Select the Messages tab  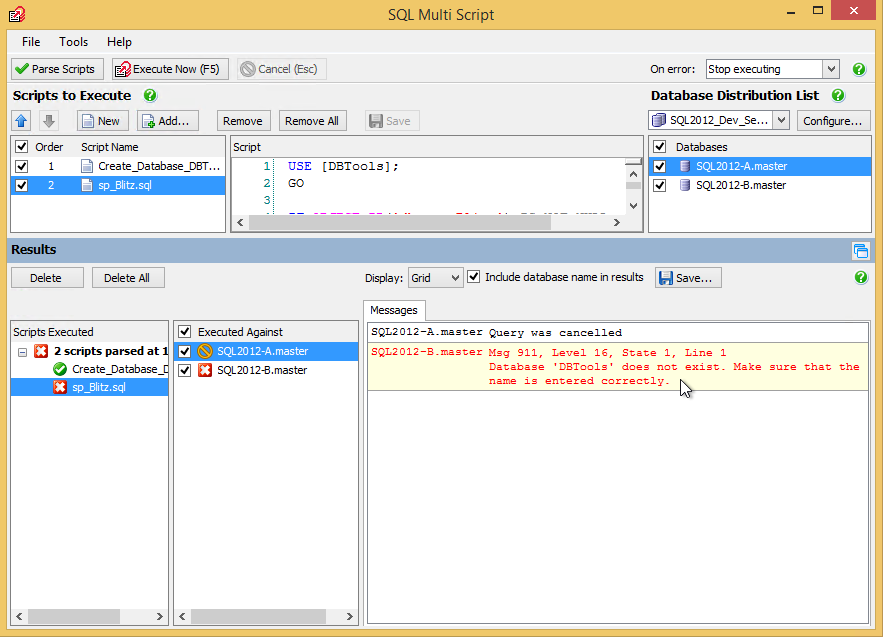(x=394, y=310)
